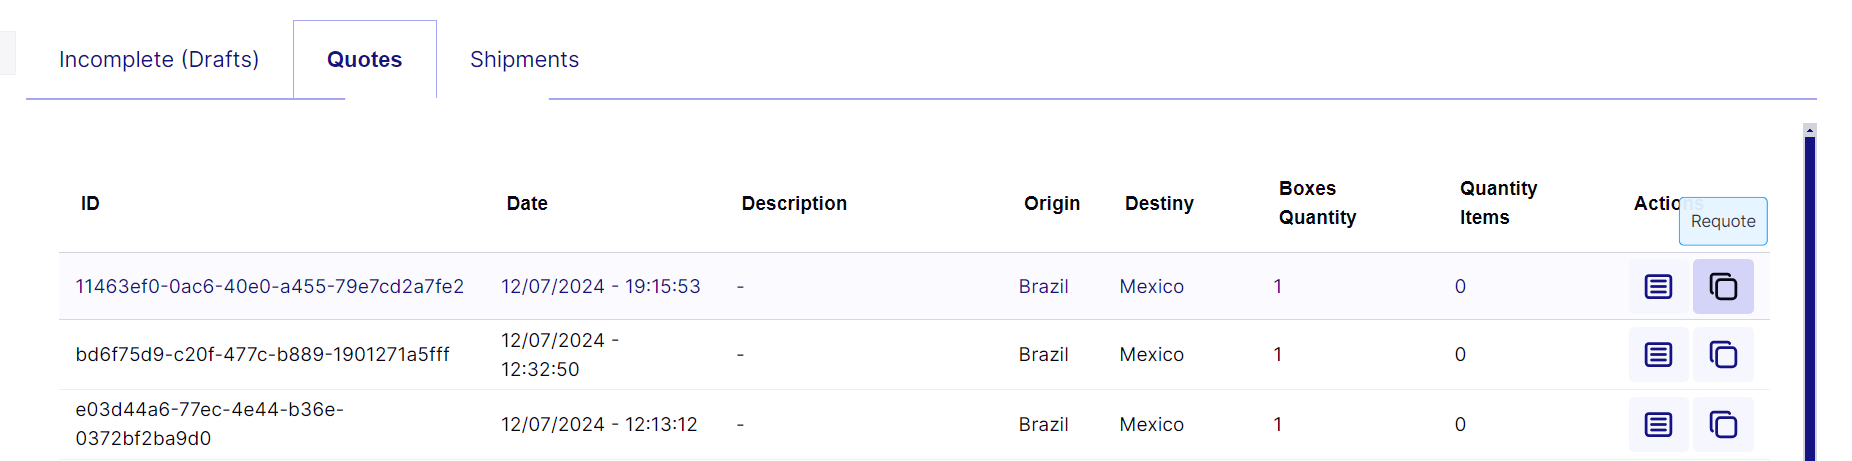The width and height of the screenshot is (1852, 461).
Task: View details icon for quote e03d44a6
Action: (x=1658, y=425)
